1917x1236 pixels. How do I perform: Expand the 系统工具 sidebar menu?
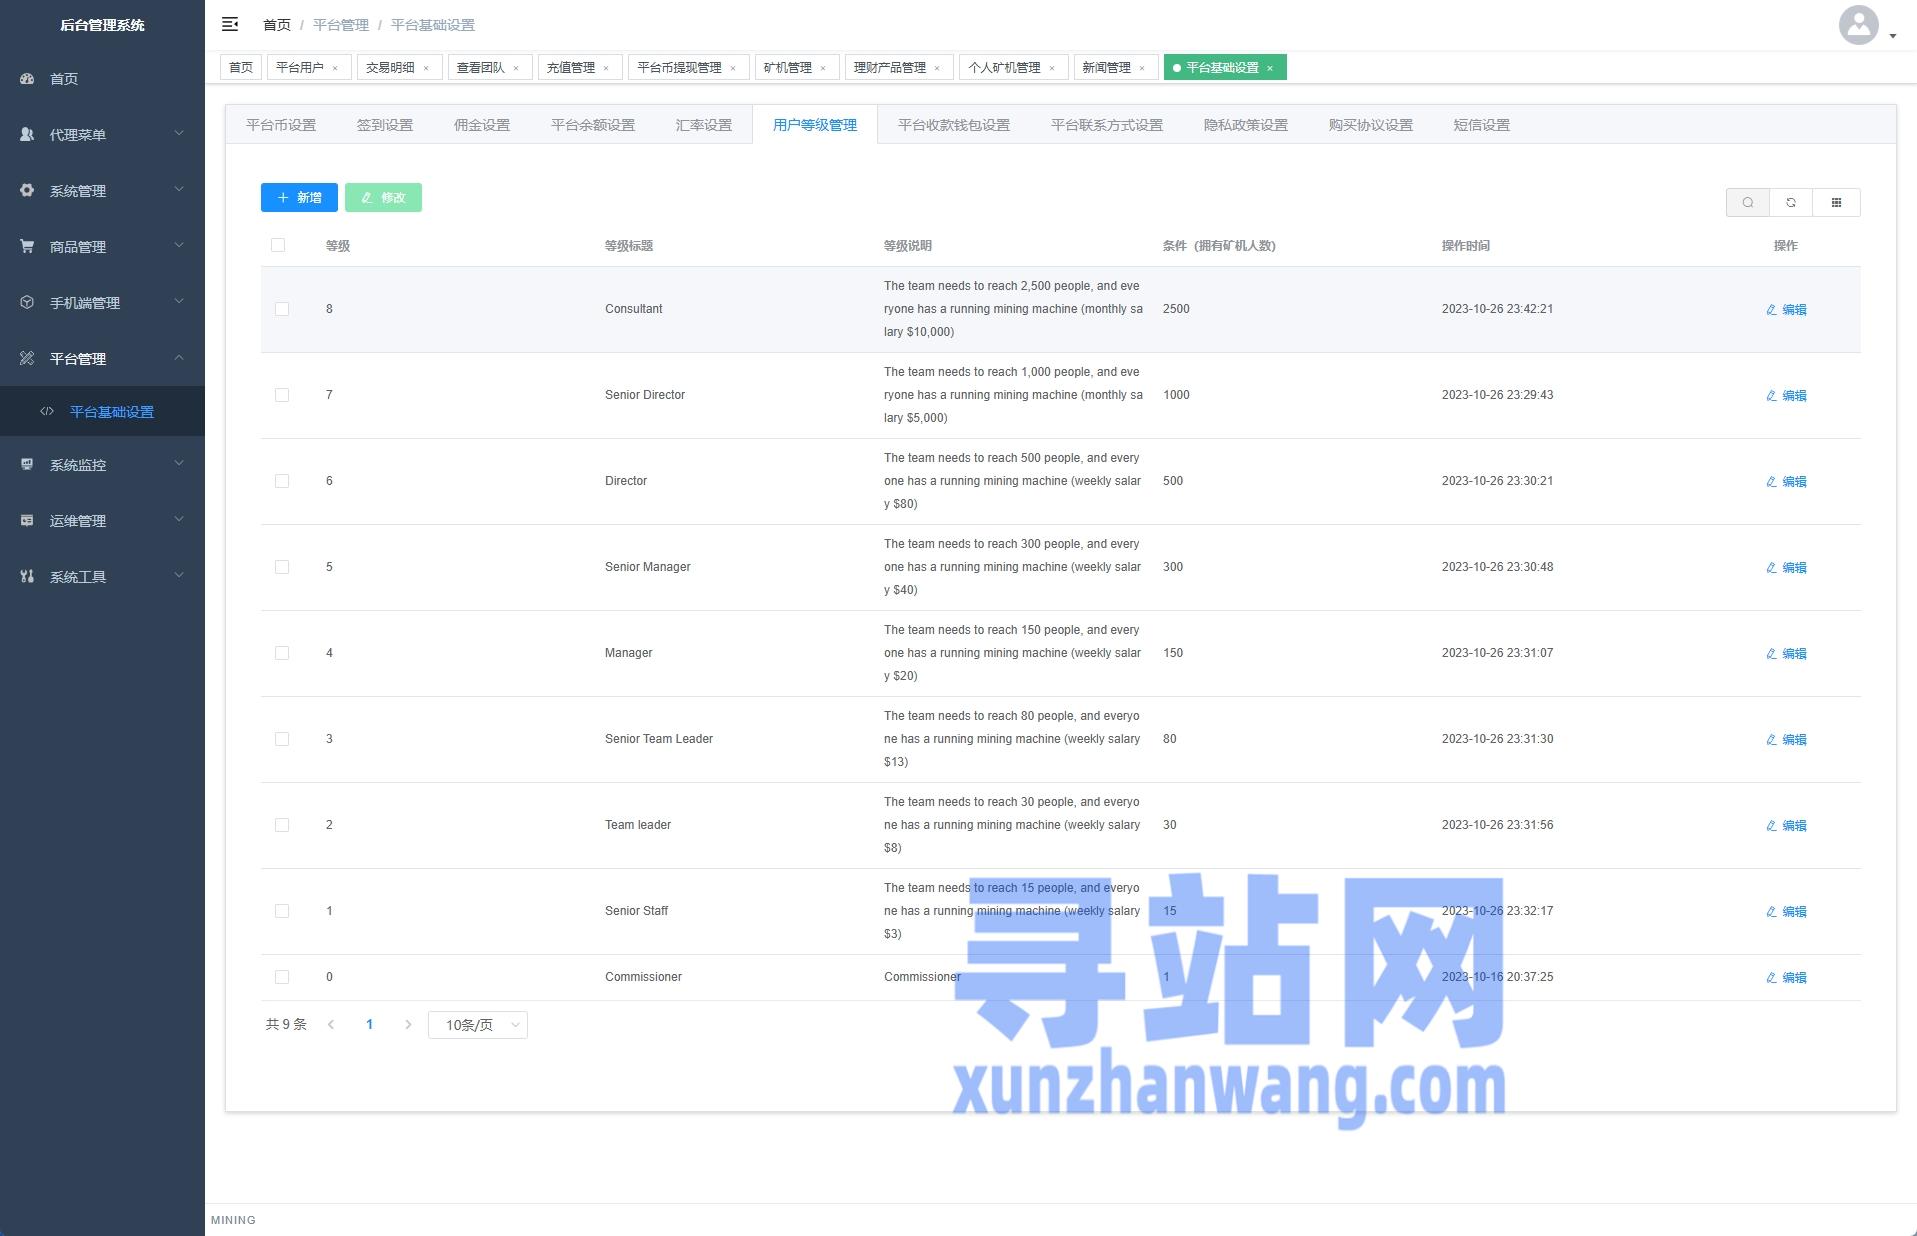(x=102, y=577)
